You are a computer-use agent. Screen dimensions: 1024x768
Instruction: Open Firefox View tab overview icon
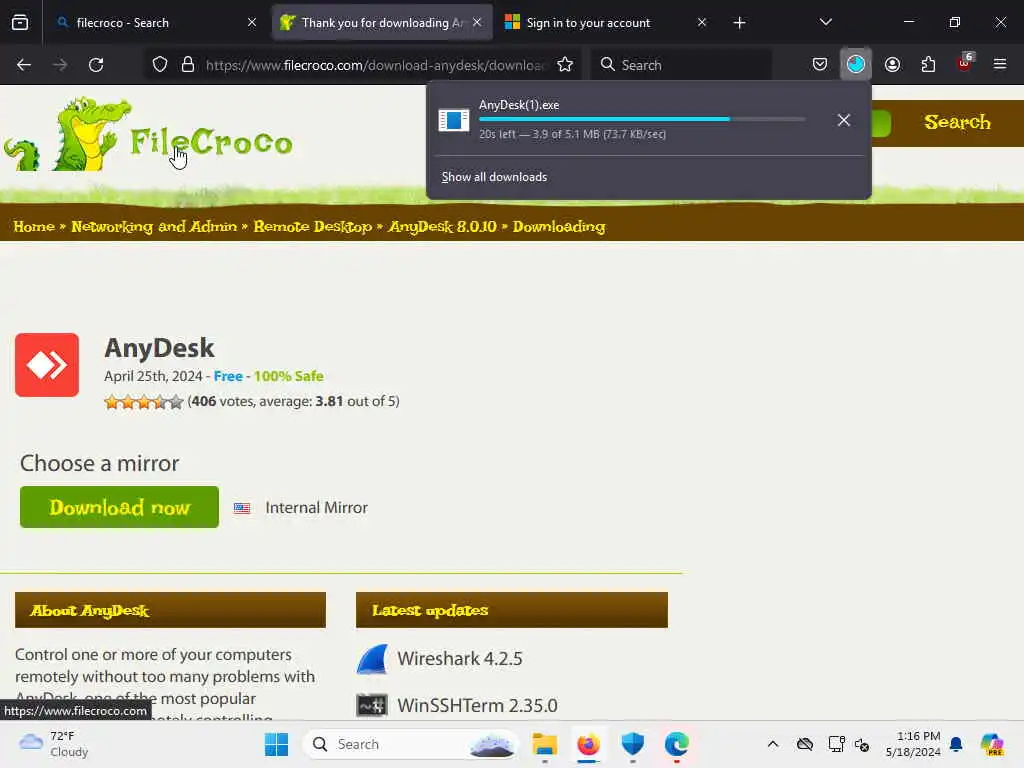coord(20,23)
